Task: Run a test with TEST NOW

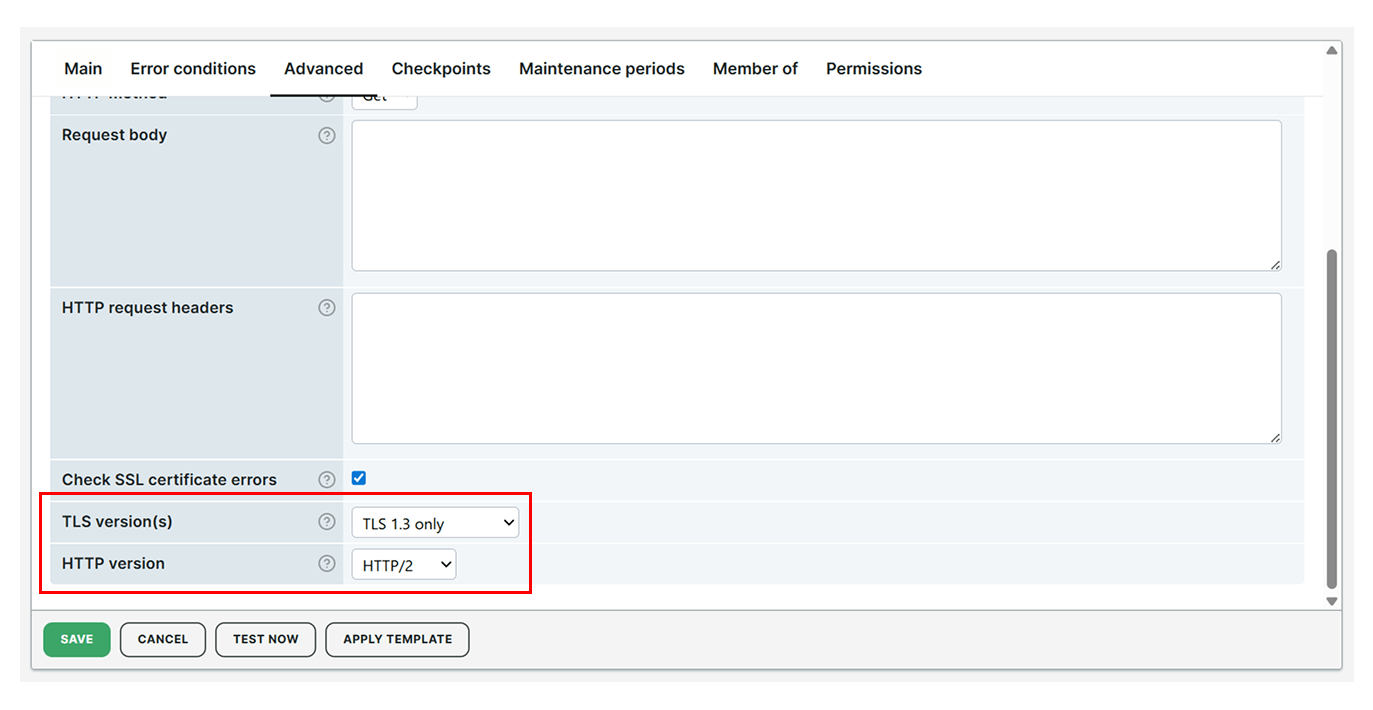Action: (x=265, y=639)
